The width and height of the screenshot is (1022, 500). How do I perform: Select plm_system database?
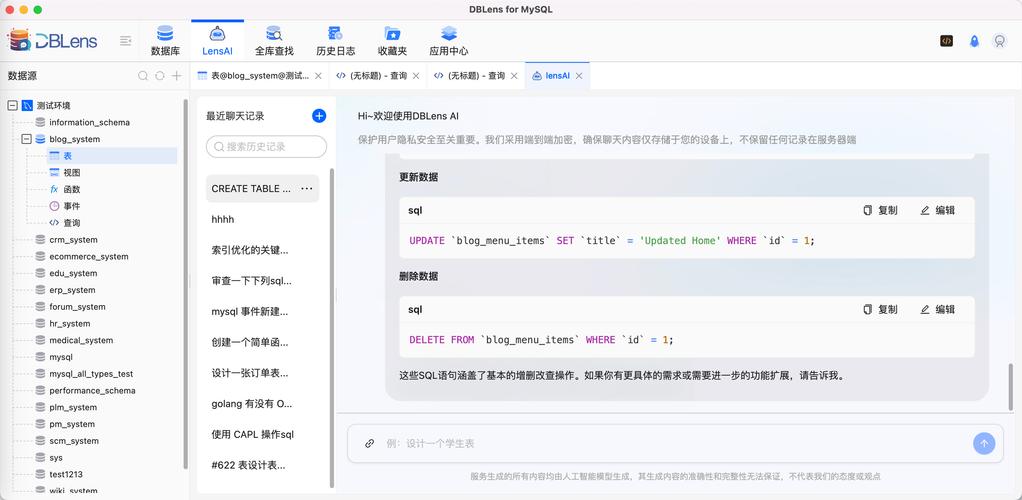pos(73,407)
